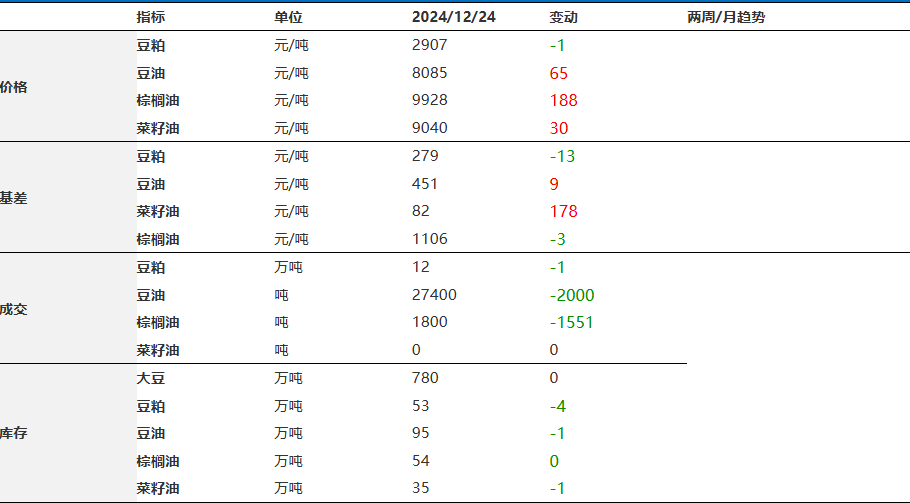Select the 2024/12/24 date column header

click(453, 18)
